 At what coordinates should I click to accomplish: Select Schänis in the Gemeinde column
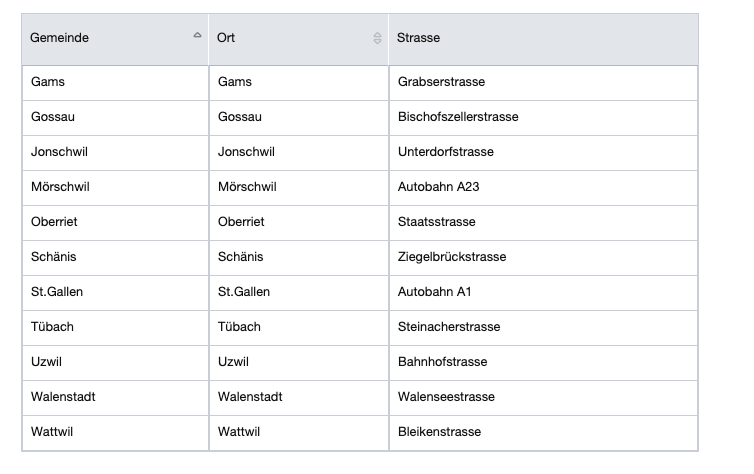tap(54, 257)
